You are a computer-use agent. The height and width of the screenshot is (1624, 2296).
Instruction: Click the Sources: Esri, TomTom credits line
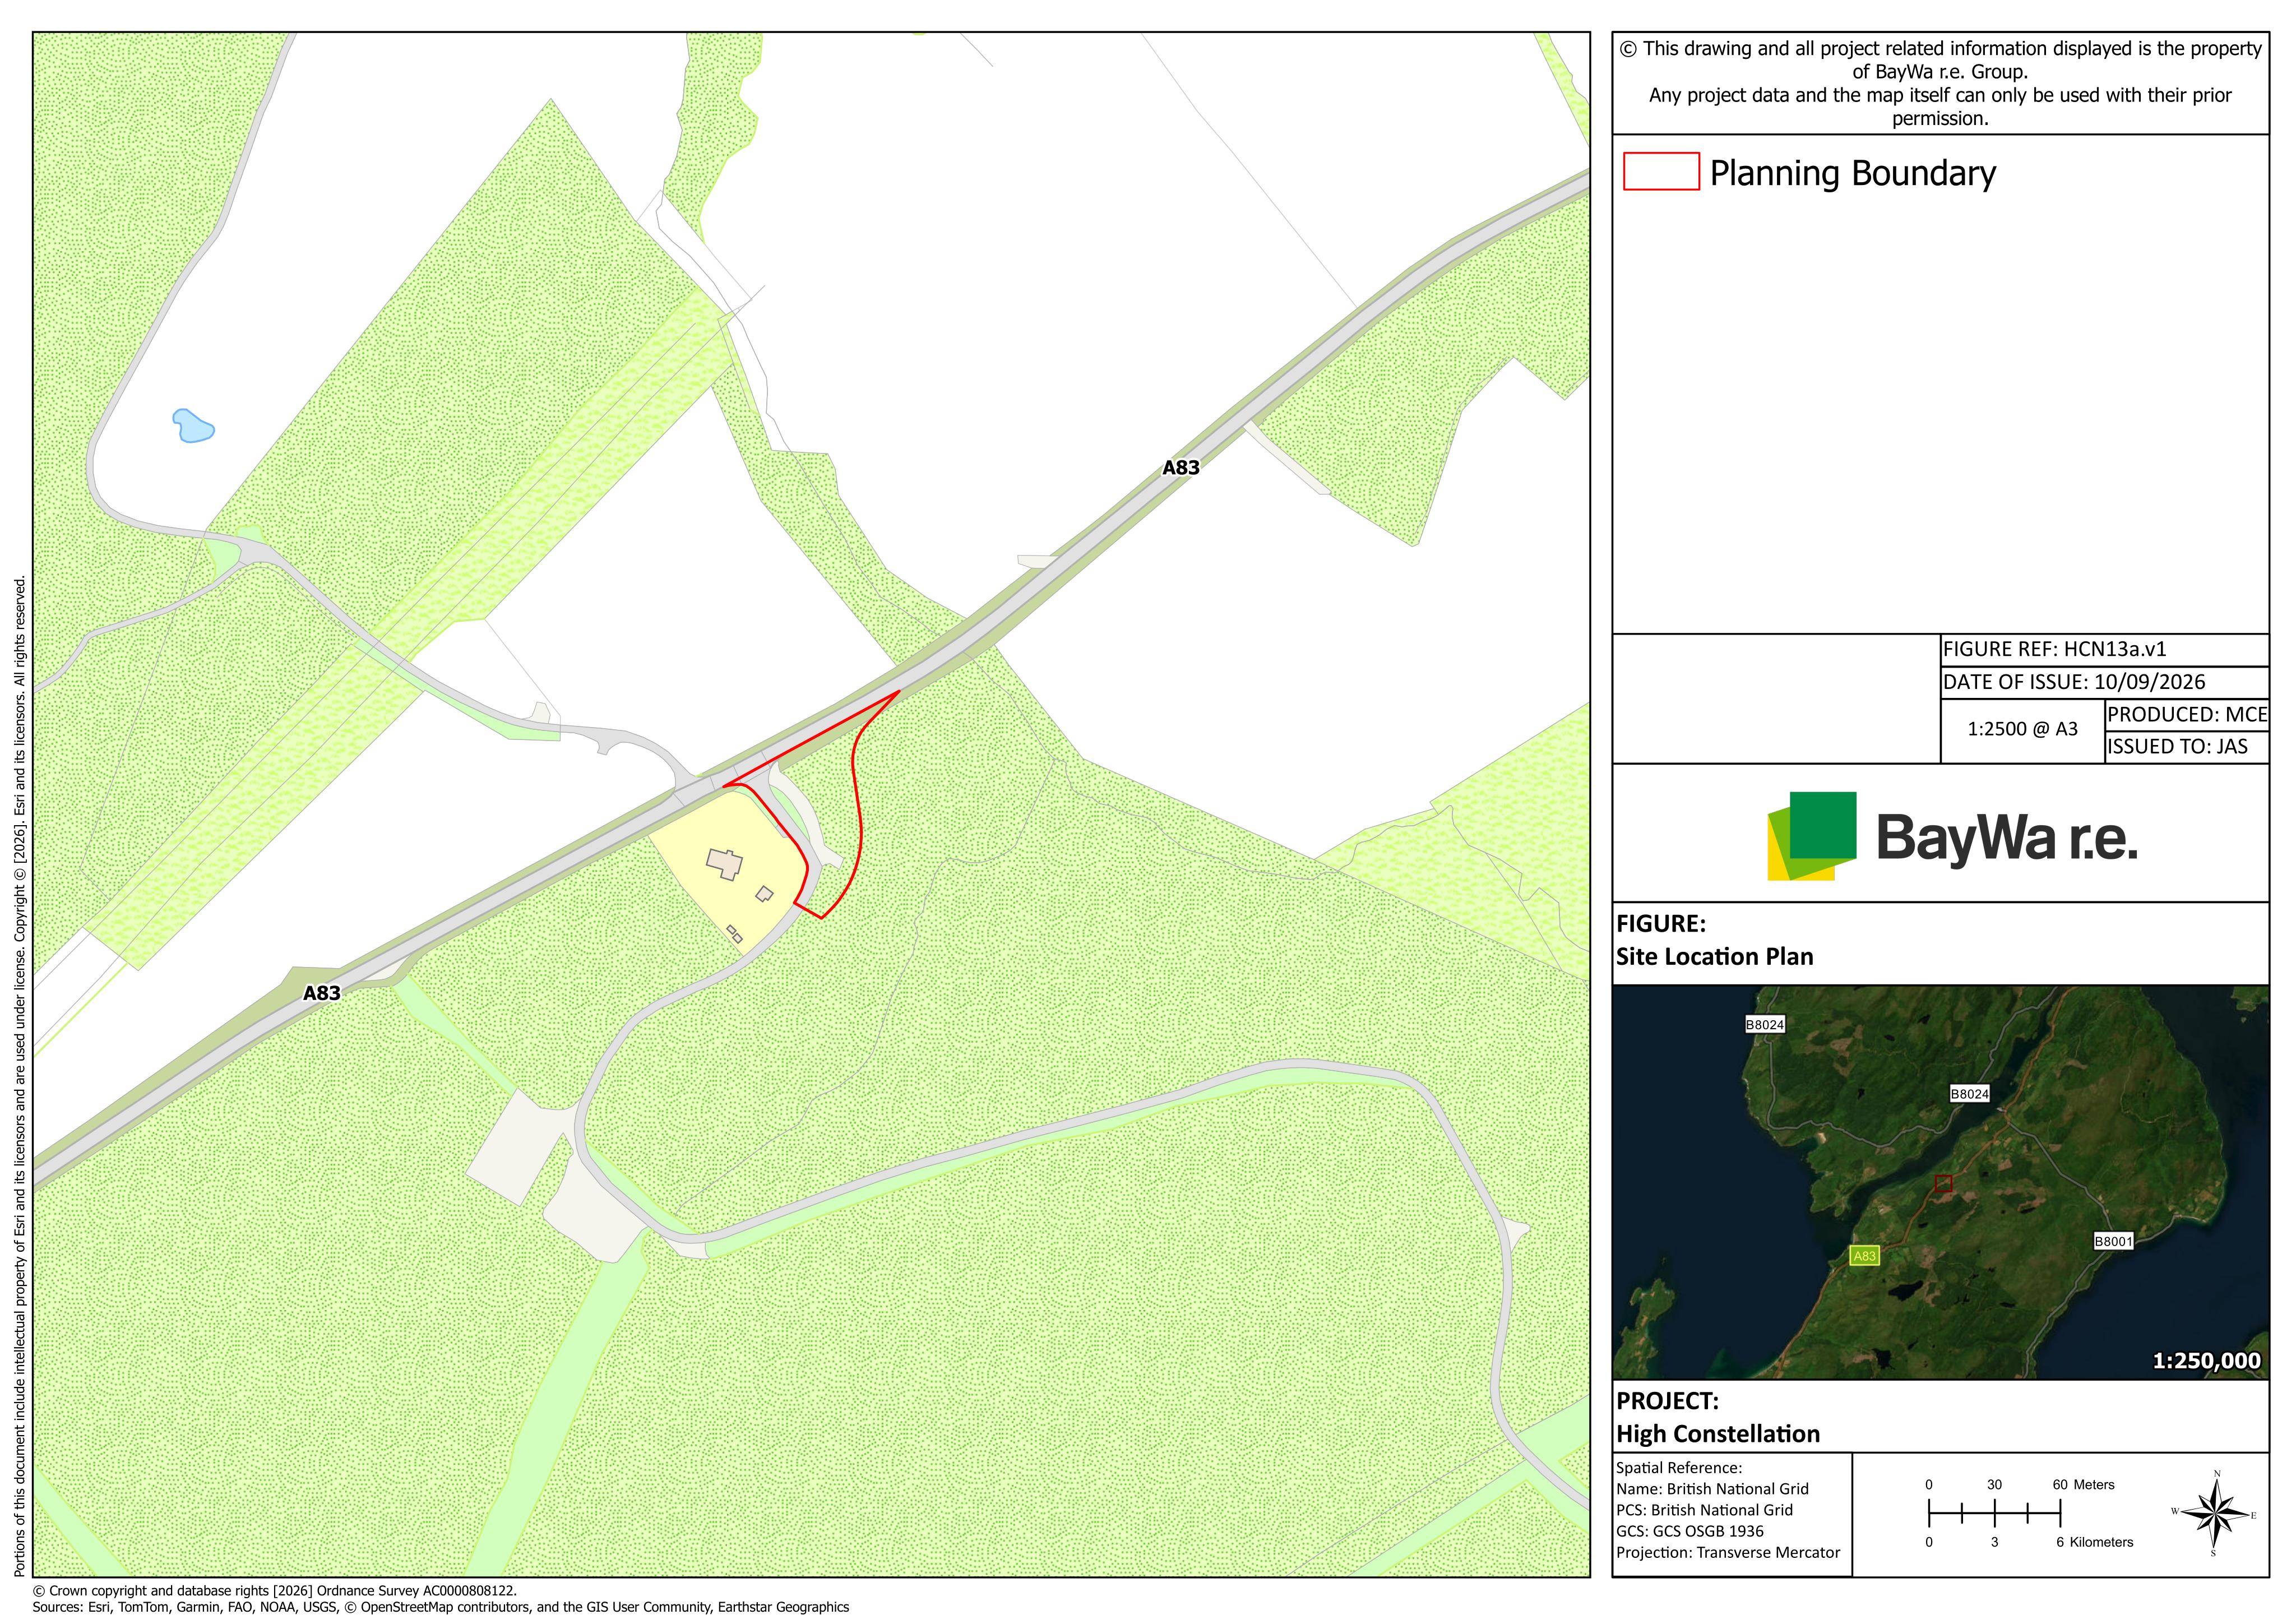click(440, 1608)
